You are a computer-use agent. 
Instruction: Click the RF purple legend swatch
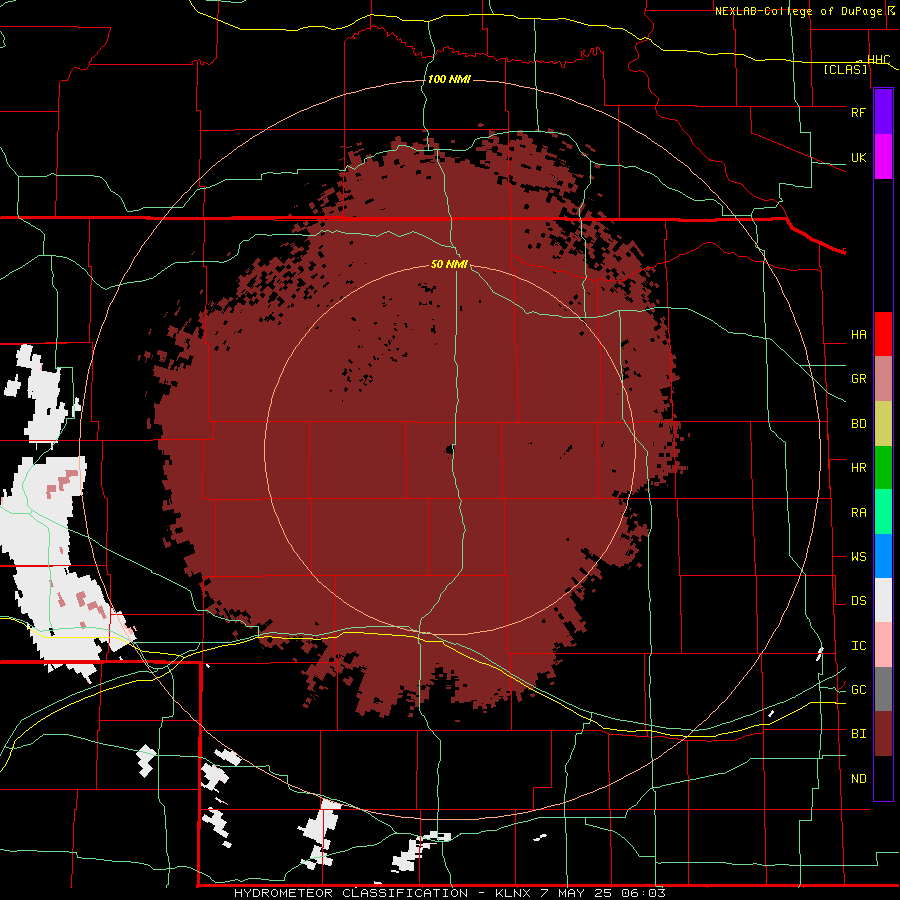883,112
